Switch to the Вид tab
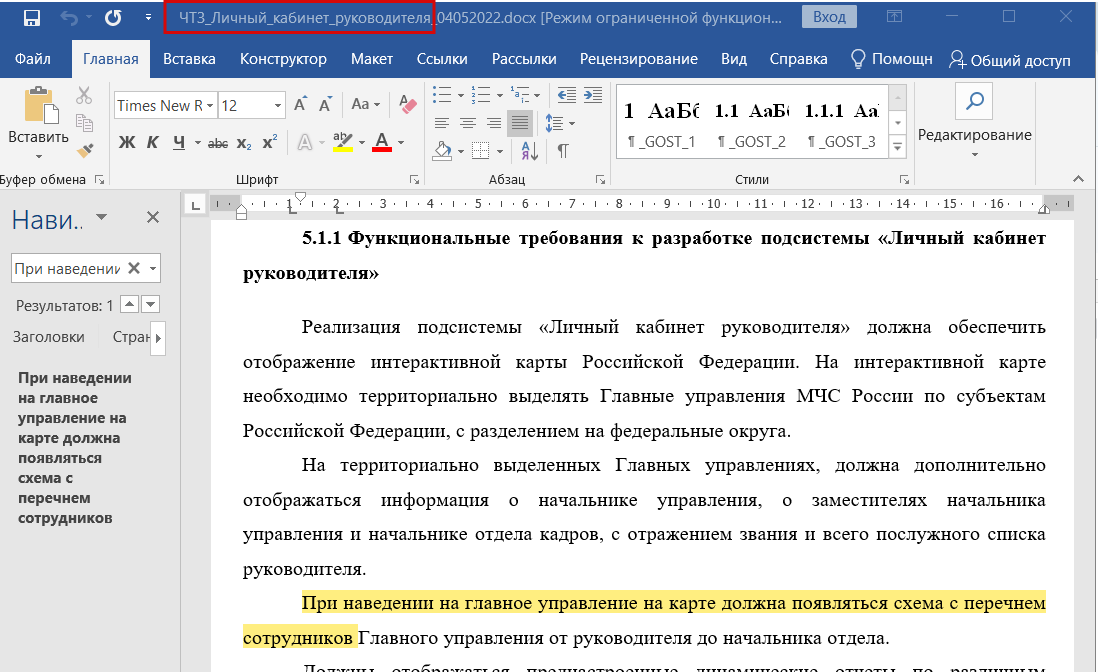1098x672 pixels. [734, 59]
